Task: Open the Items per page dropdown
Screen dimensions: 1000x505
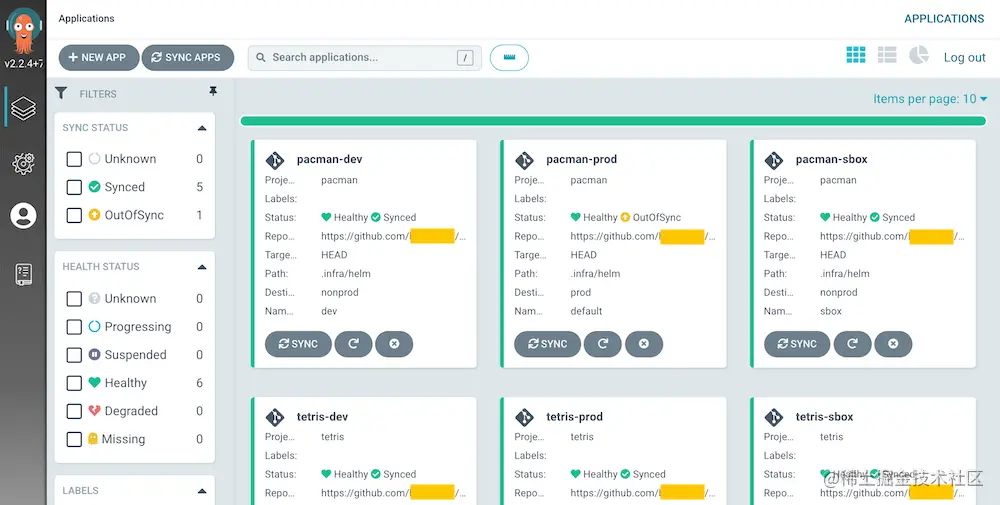Action: pos(930,99)
